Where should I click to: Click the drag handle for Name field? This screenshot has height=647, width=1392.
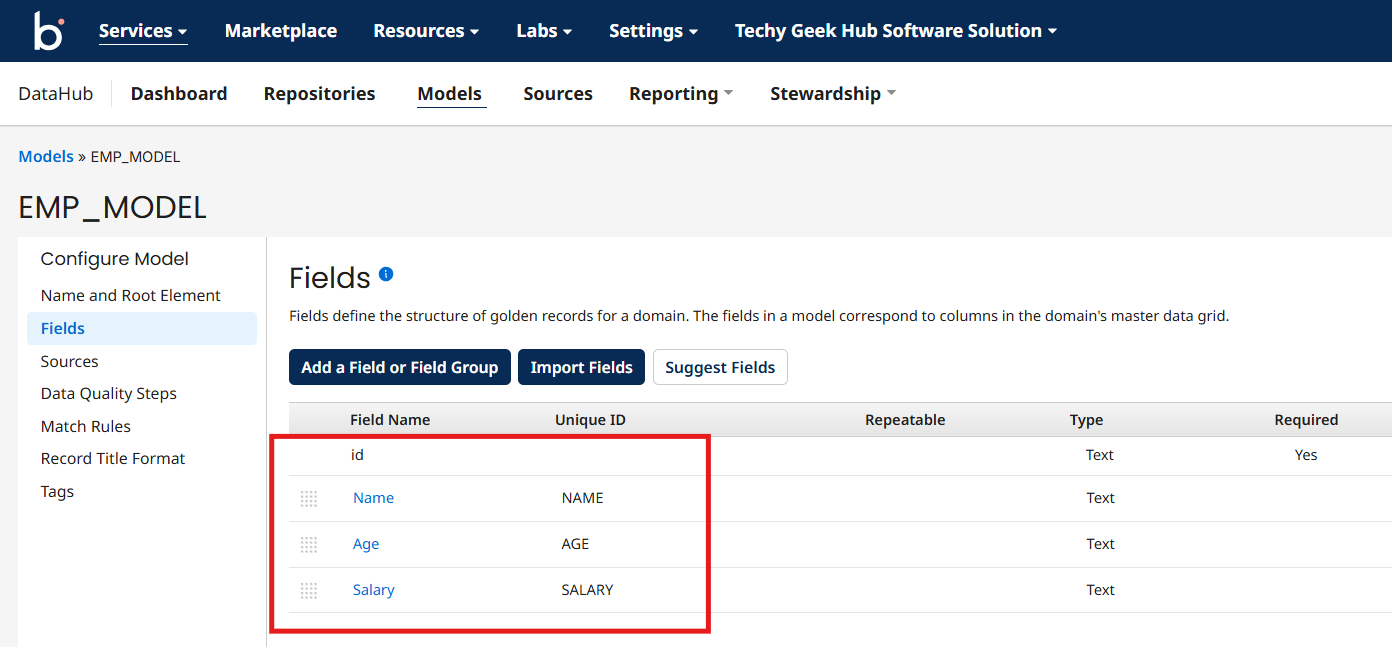pyautogui.click(x=309, y=498)
